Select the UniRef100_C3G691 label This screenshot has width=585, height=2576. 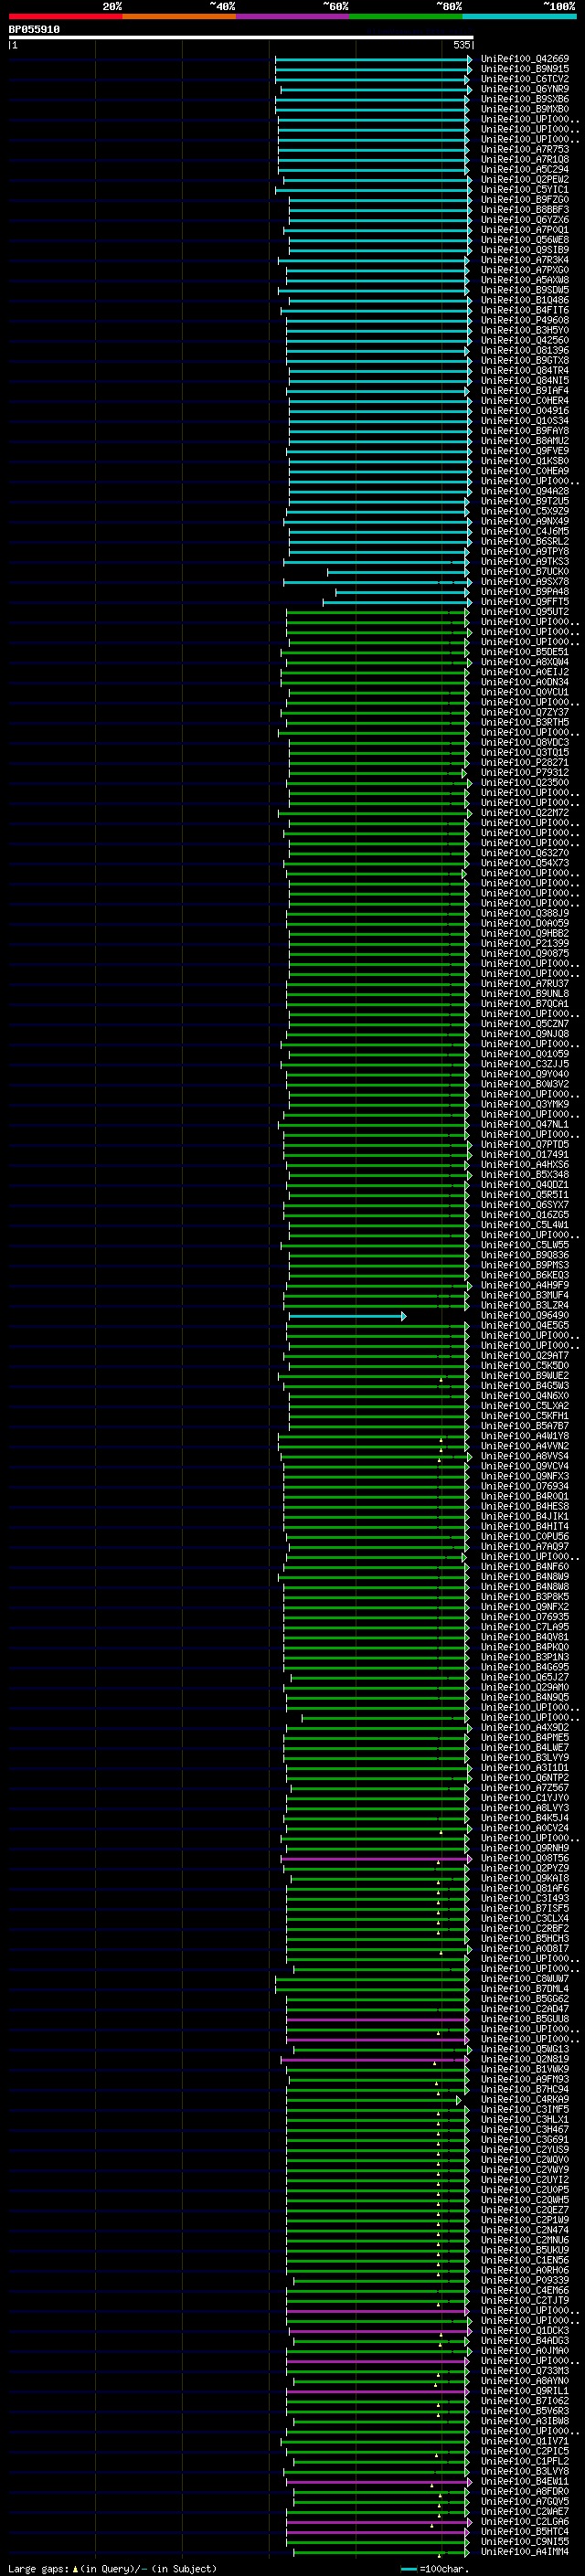point(524,2141)
